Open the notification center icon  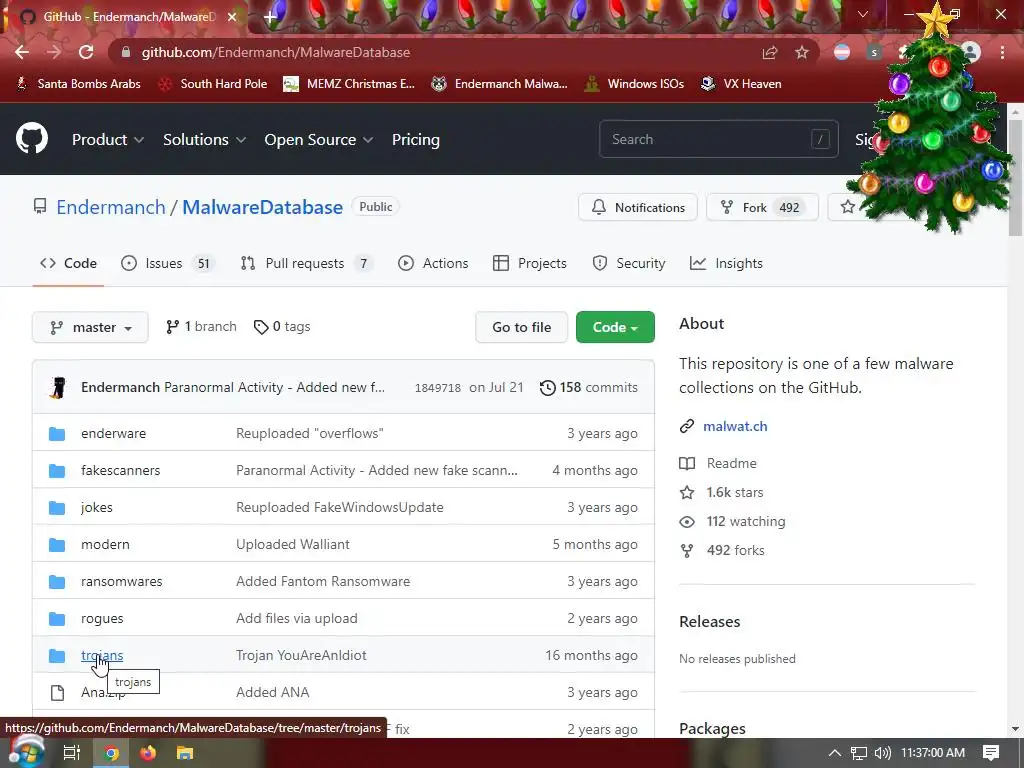pos(991,753)
